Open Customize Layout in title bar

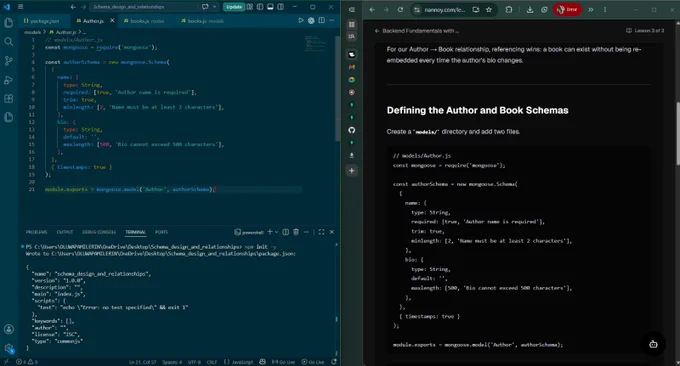(250, 7)
